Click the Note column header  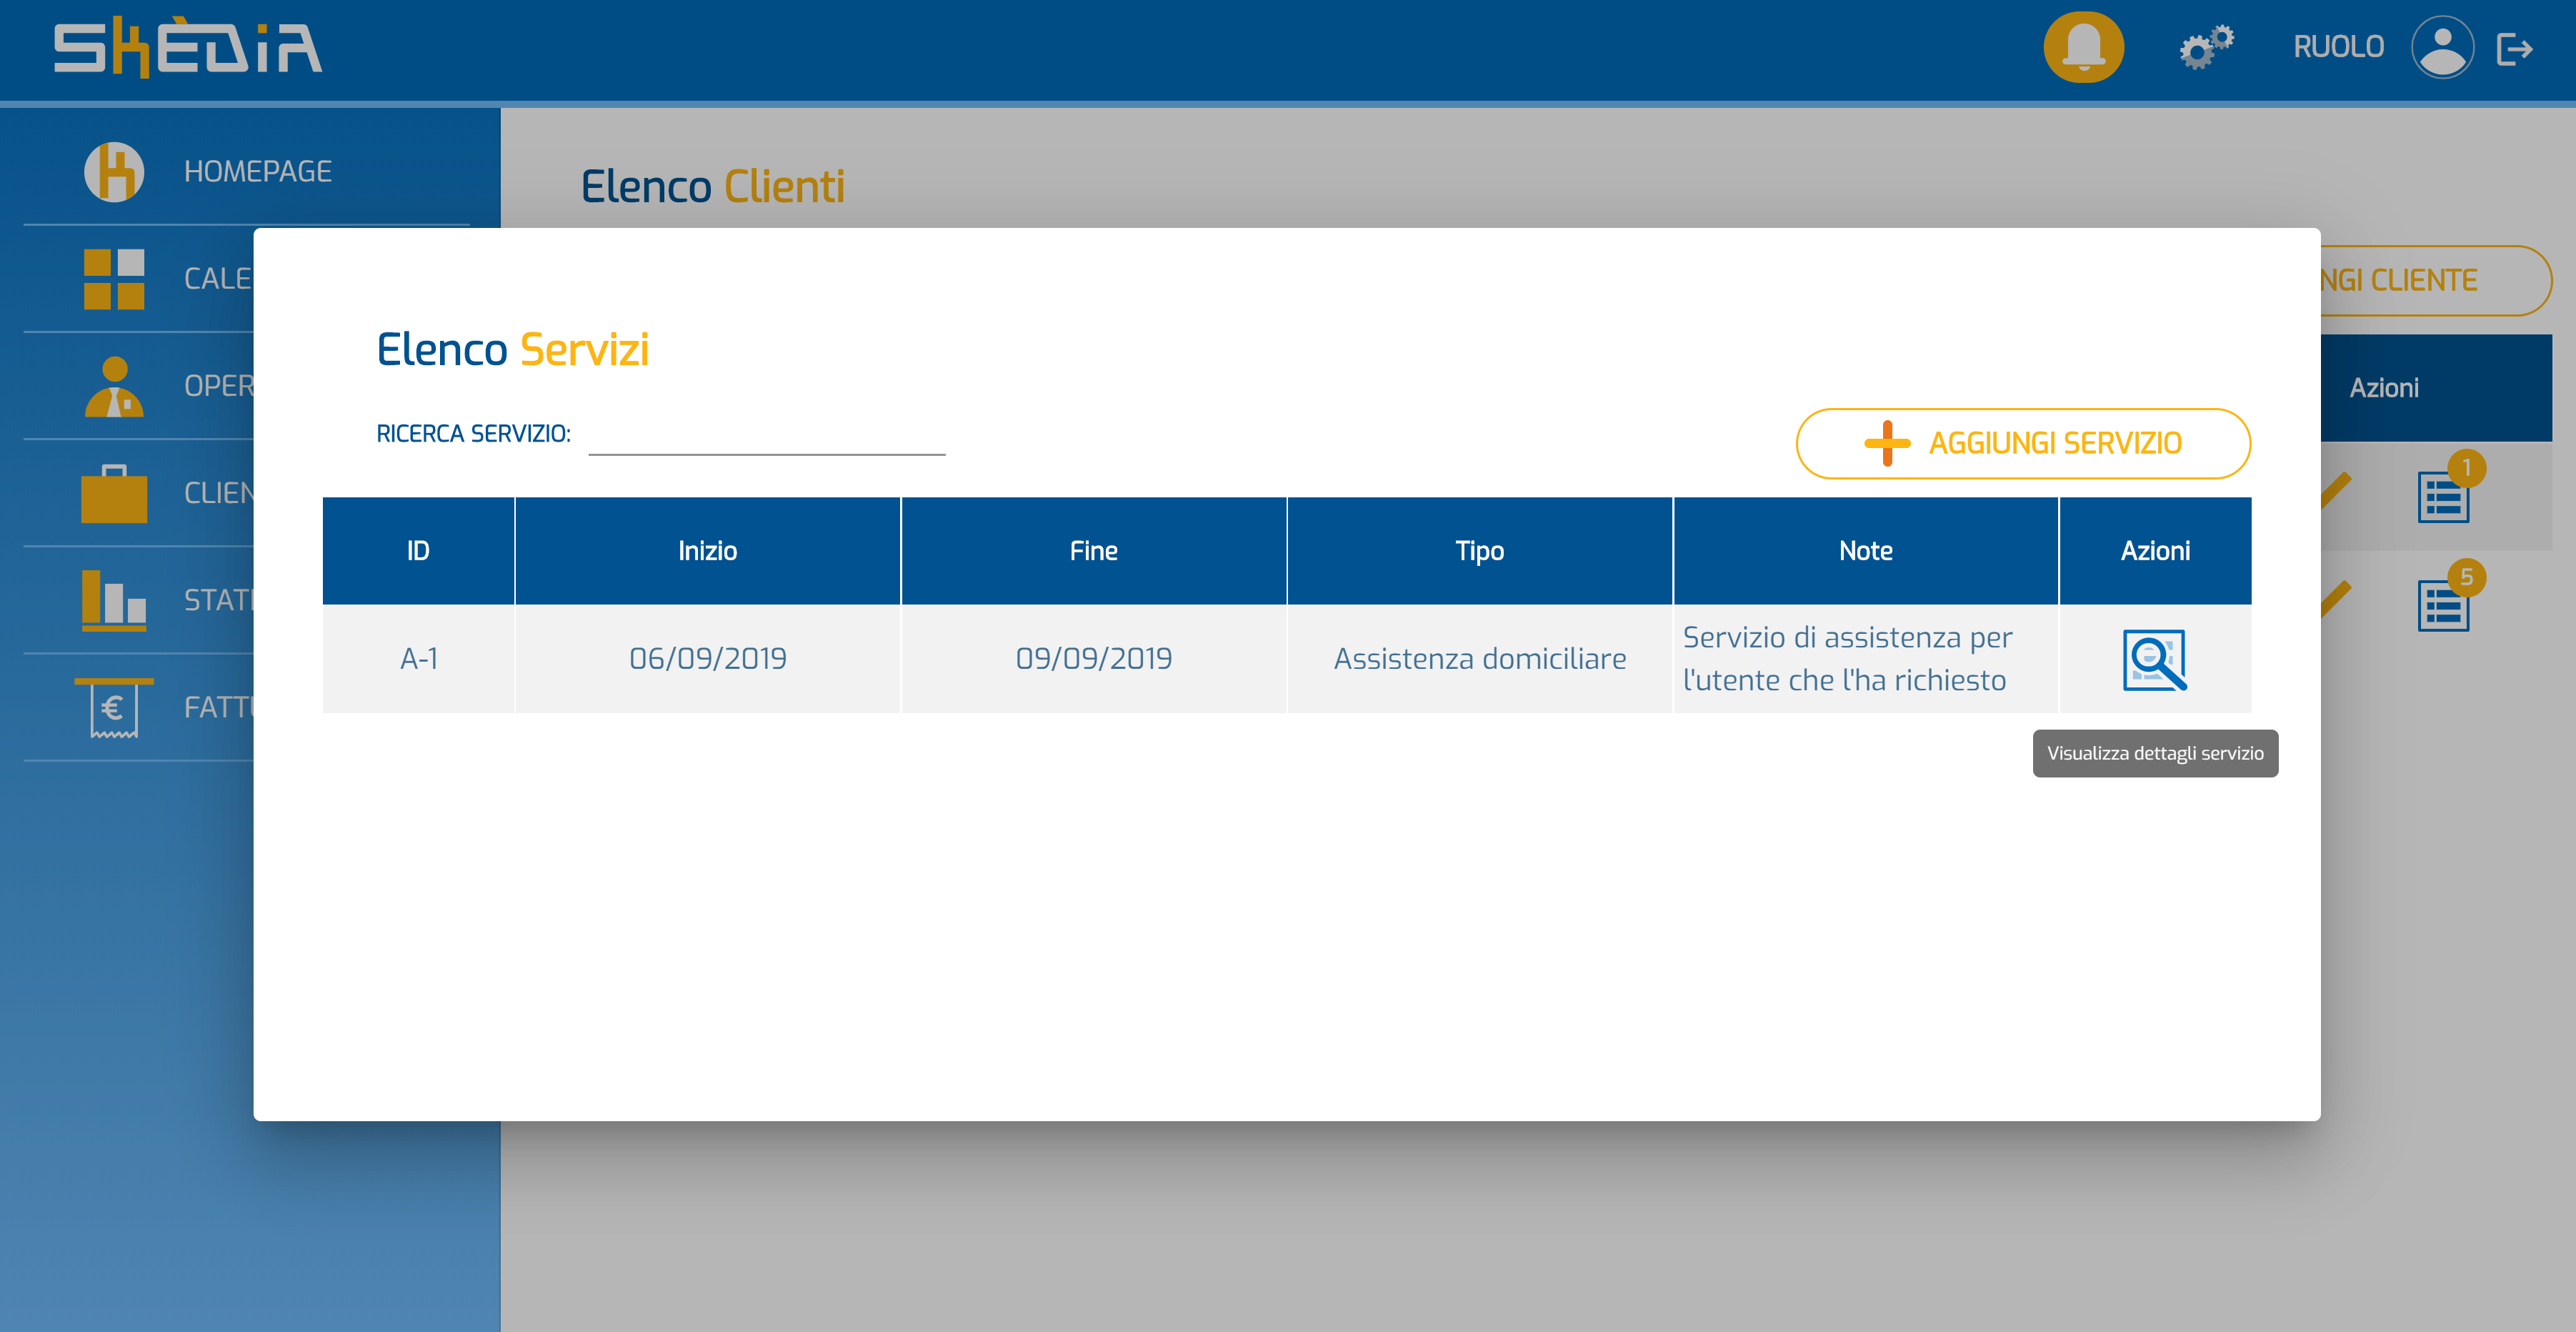tap(1865, 551)
